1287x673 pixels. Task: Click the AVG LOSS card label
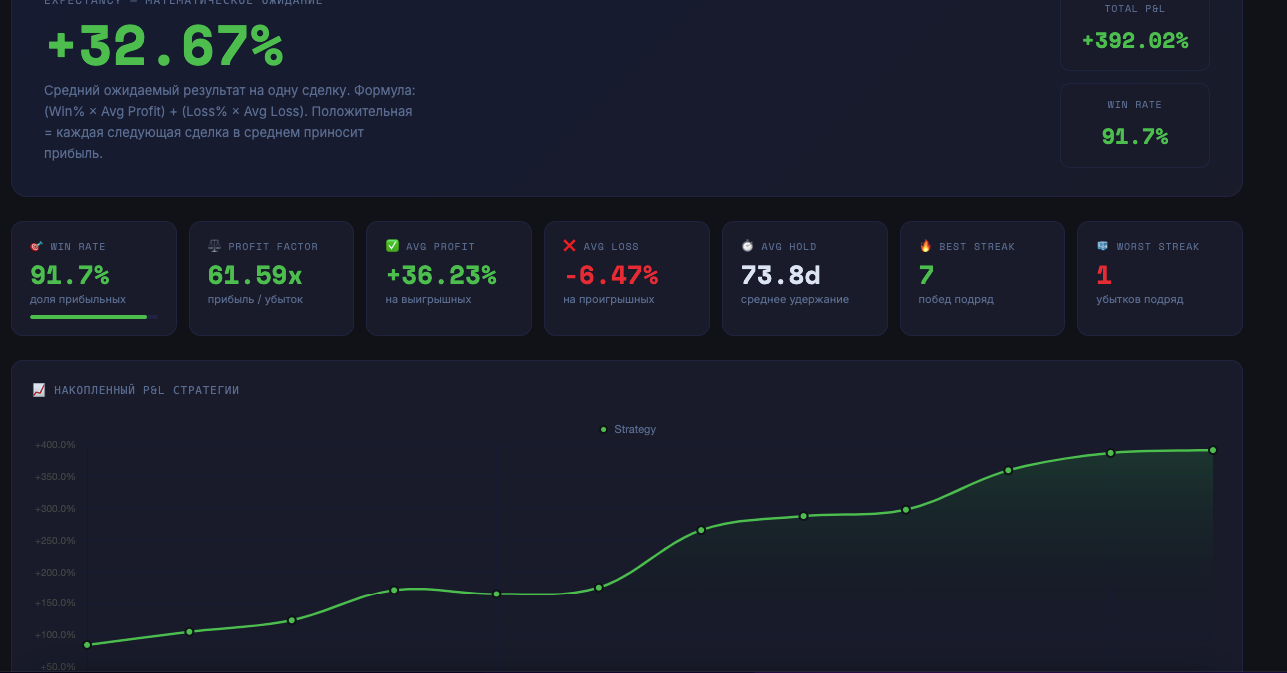click(x=611, y=246)
